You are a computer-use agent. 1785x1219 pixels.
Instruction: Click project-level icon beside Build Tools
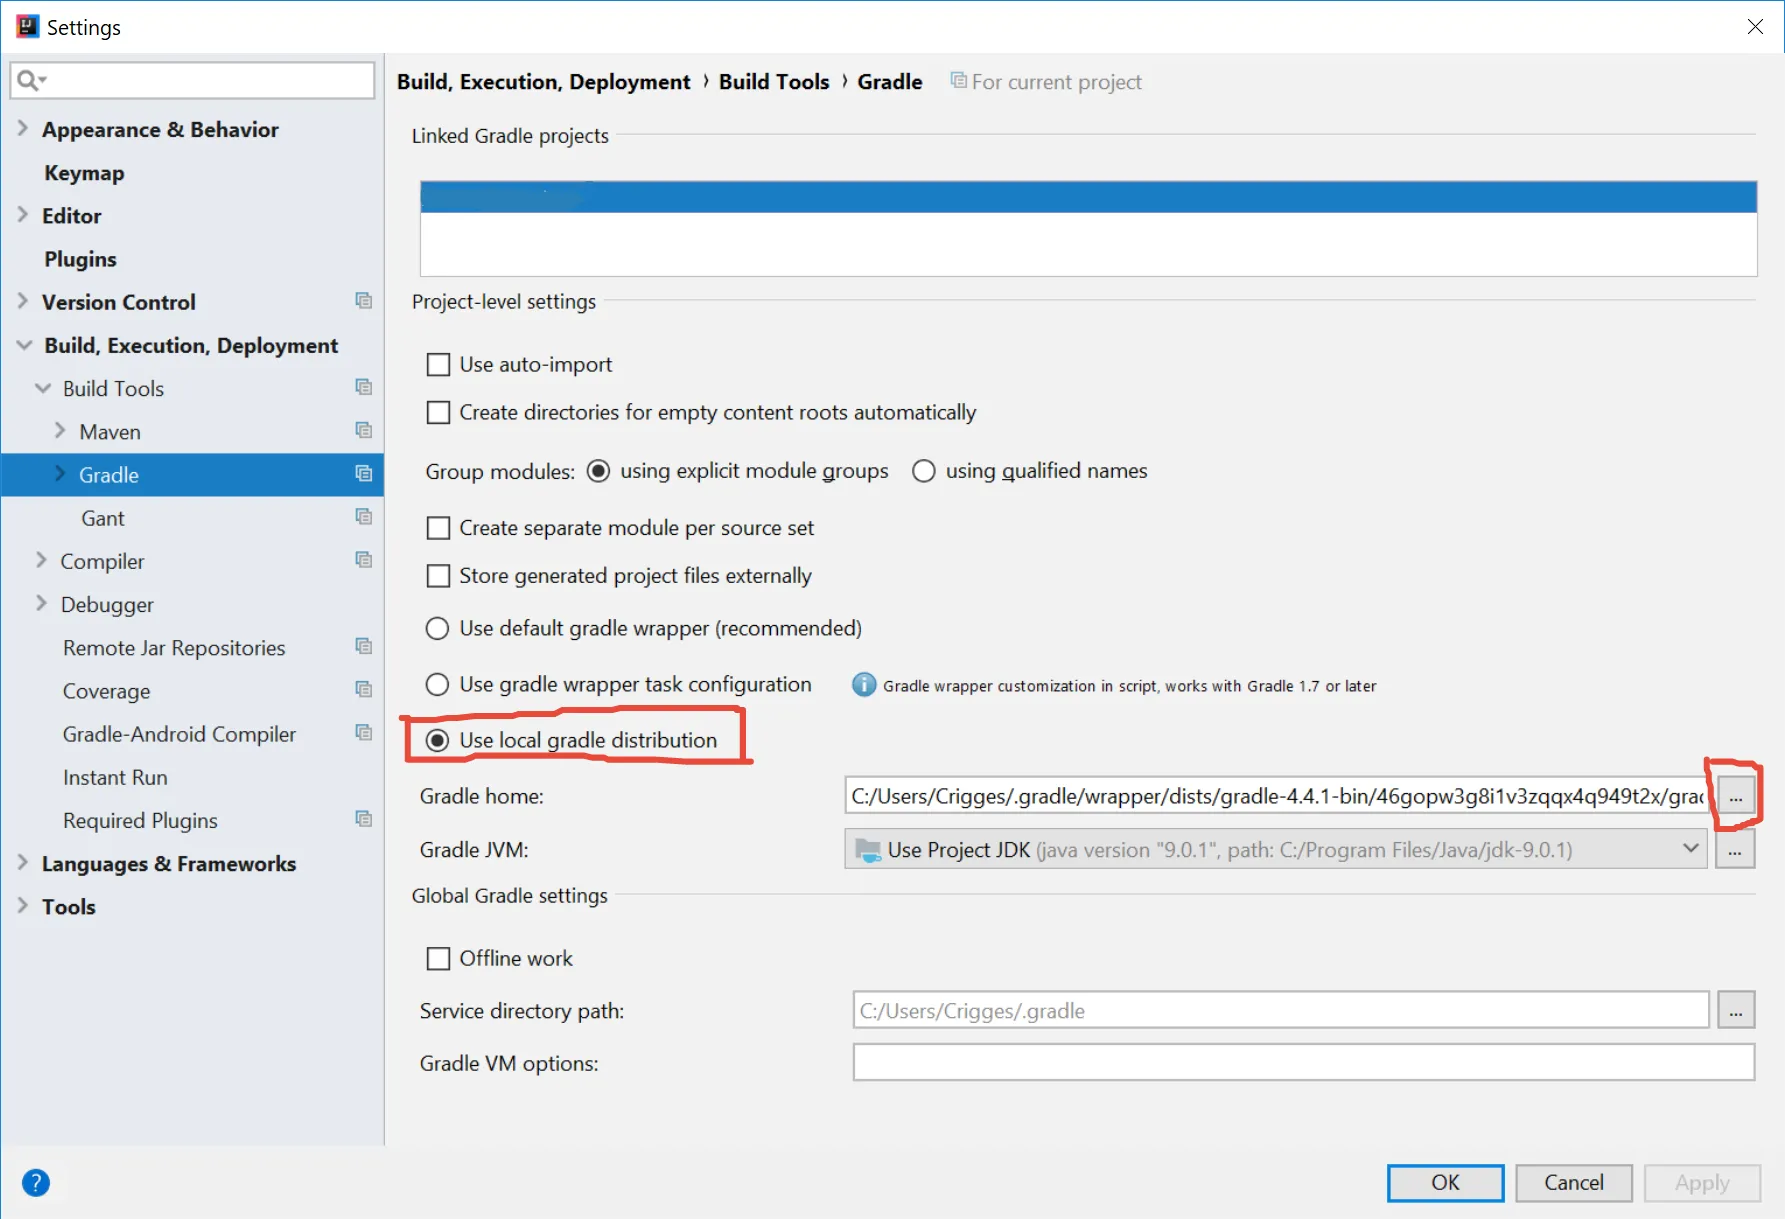click(x=364, y=388)
